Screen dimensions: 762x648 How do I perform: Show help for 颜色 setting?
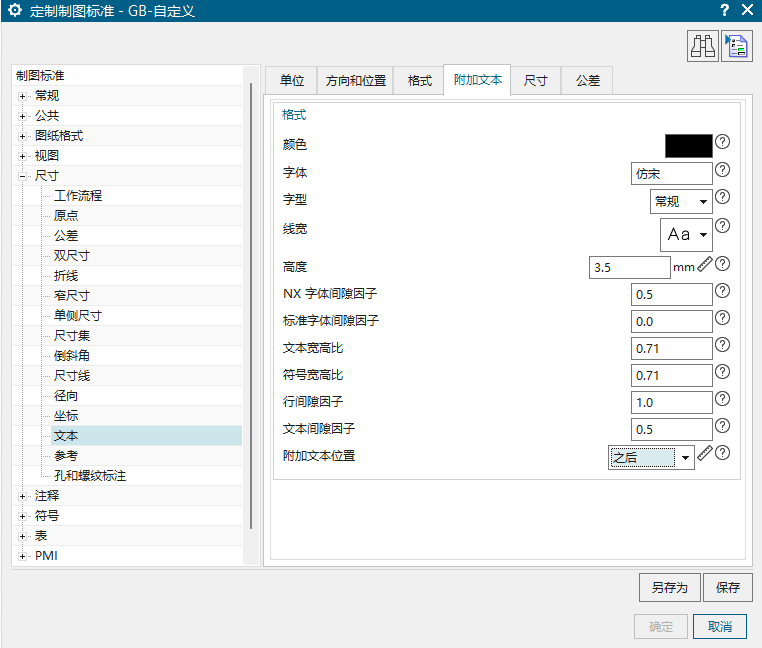pos(723,141)
